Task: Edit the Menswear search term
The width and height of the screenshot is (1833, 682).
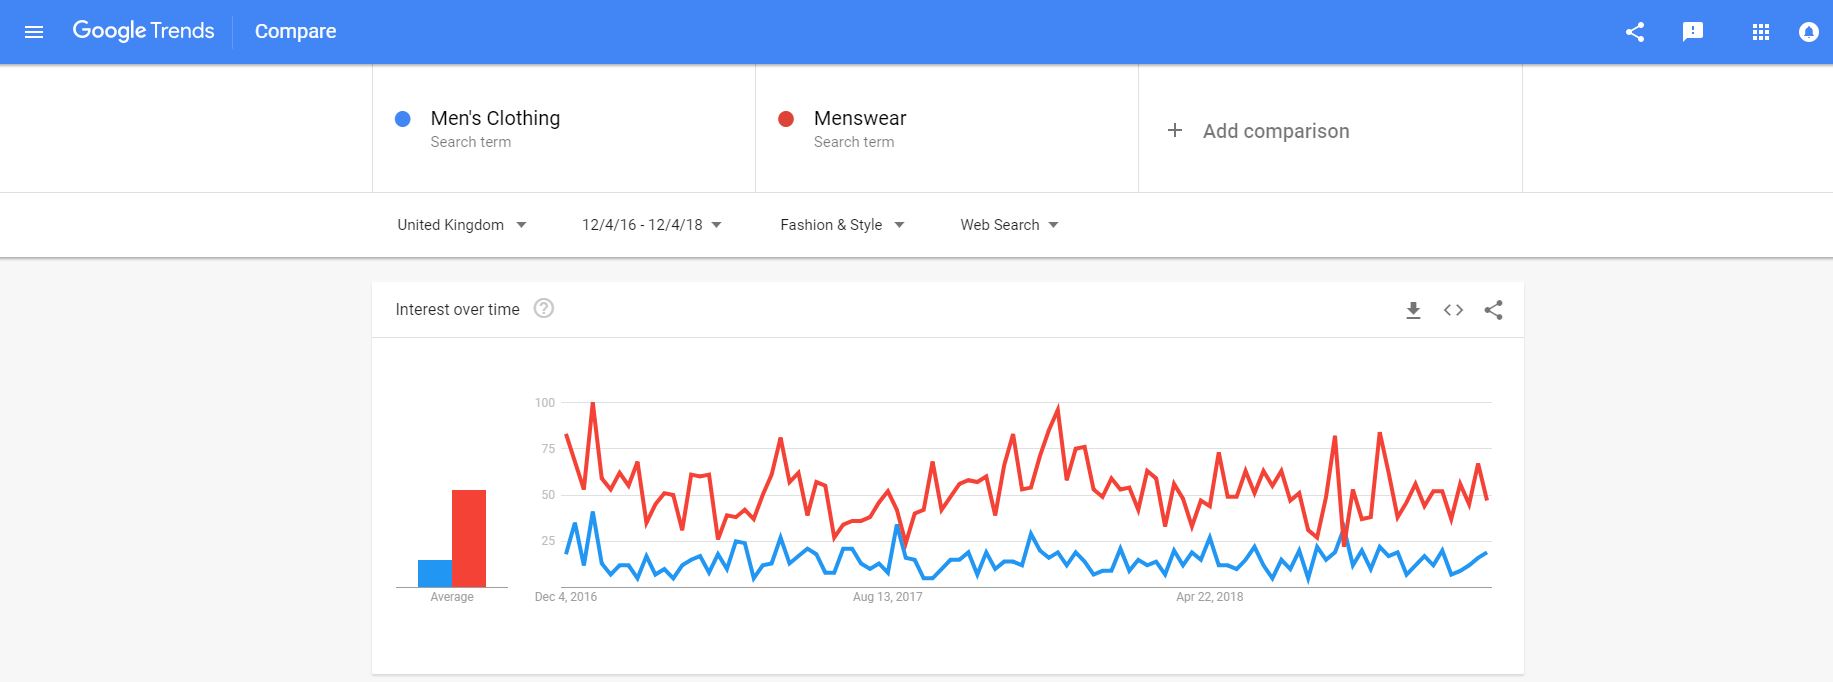Action: 860,118
